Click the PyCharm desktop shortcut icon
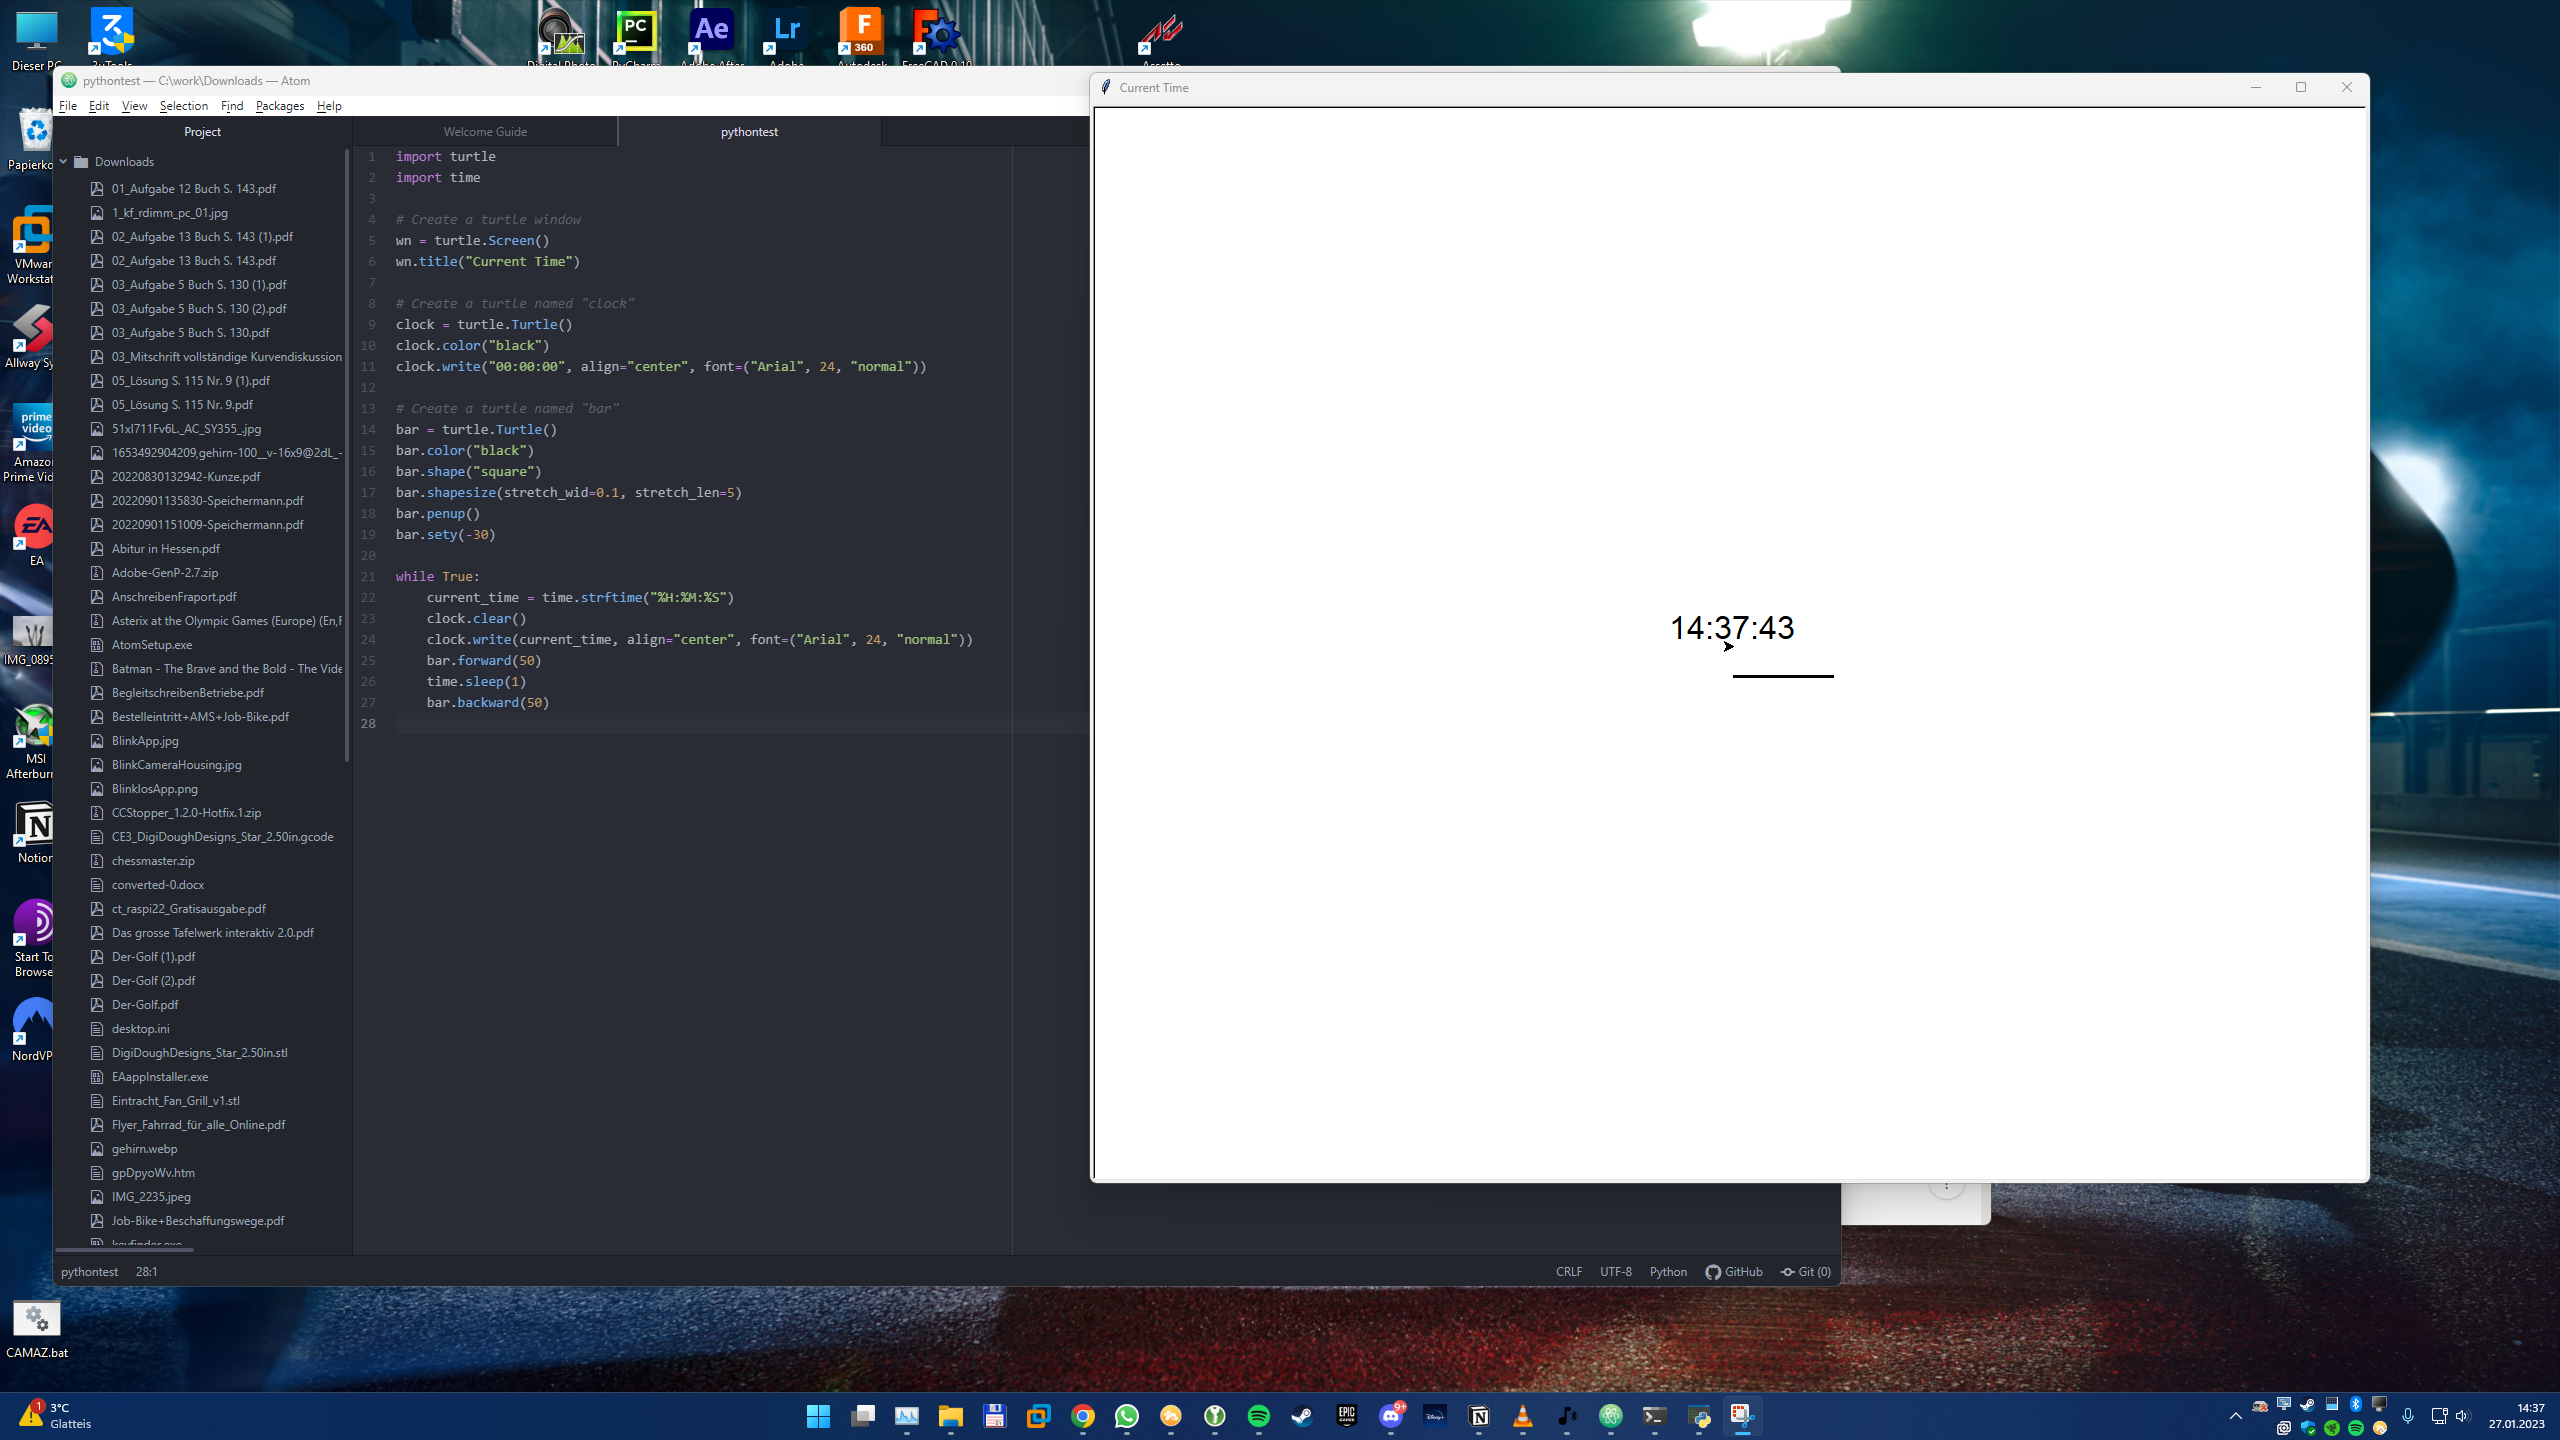This screenshot has width=2560, height=1440. pos(636,33)
